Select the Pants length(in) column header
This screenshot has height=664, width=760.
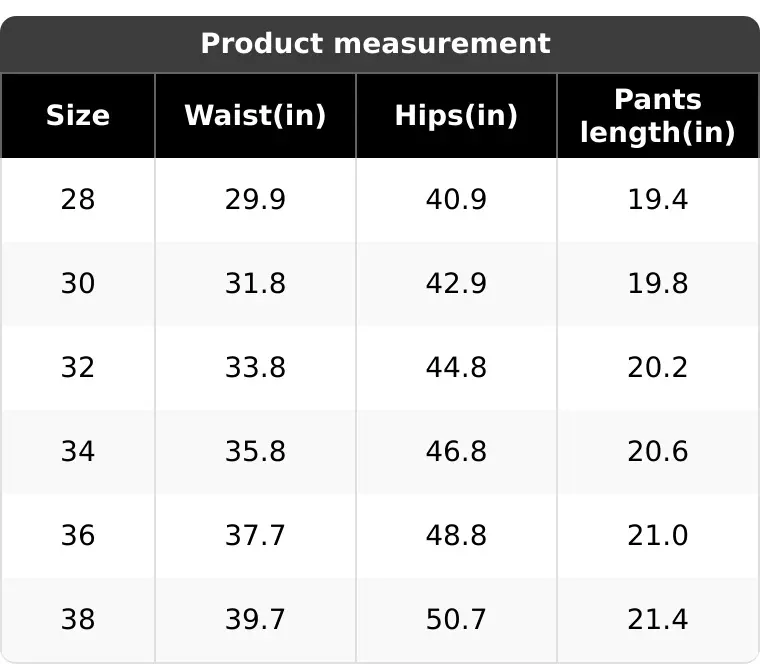tap(658, 116)
